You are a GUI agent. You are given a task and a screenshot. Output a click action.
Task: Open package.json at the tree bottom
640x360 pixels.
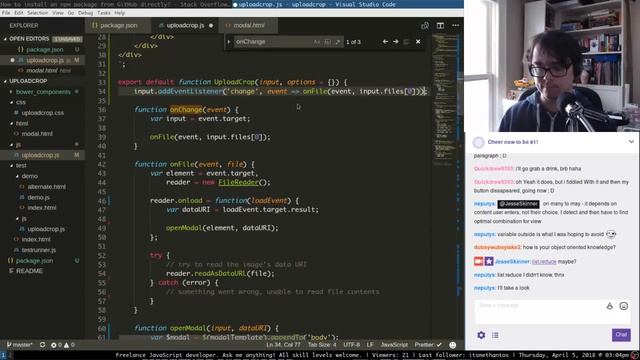pos(34,260)
